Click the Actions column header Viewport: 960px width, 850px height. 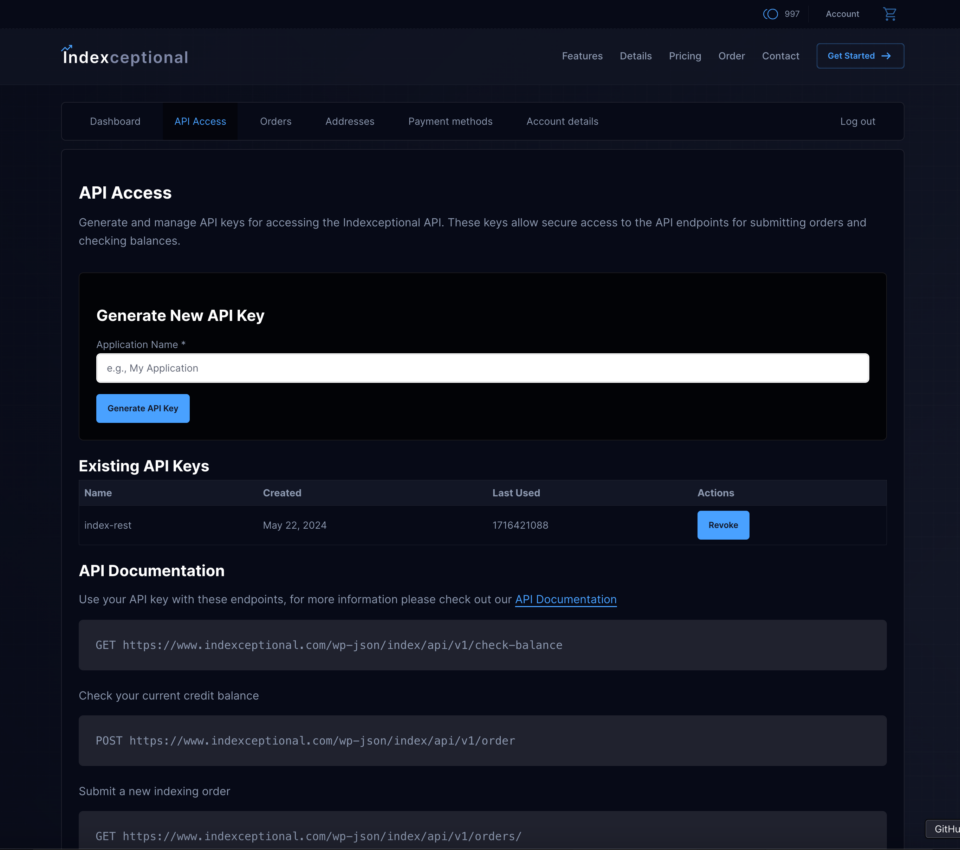pos(716,493)
